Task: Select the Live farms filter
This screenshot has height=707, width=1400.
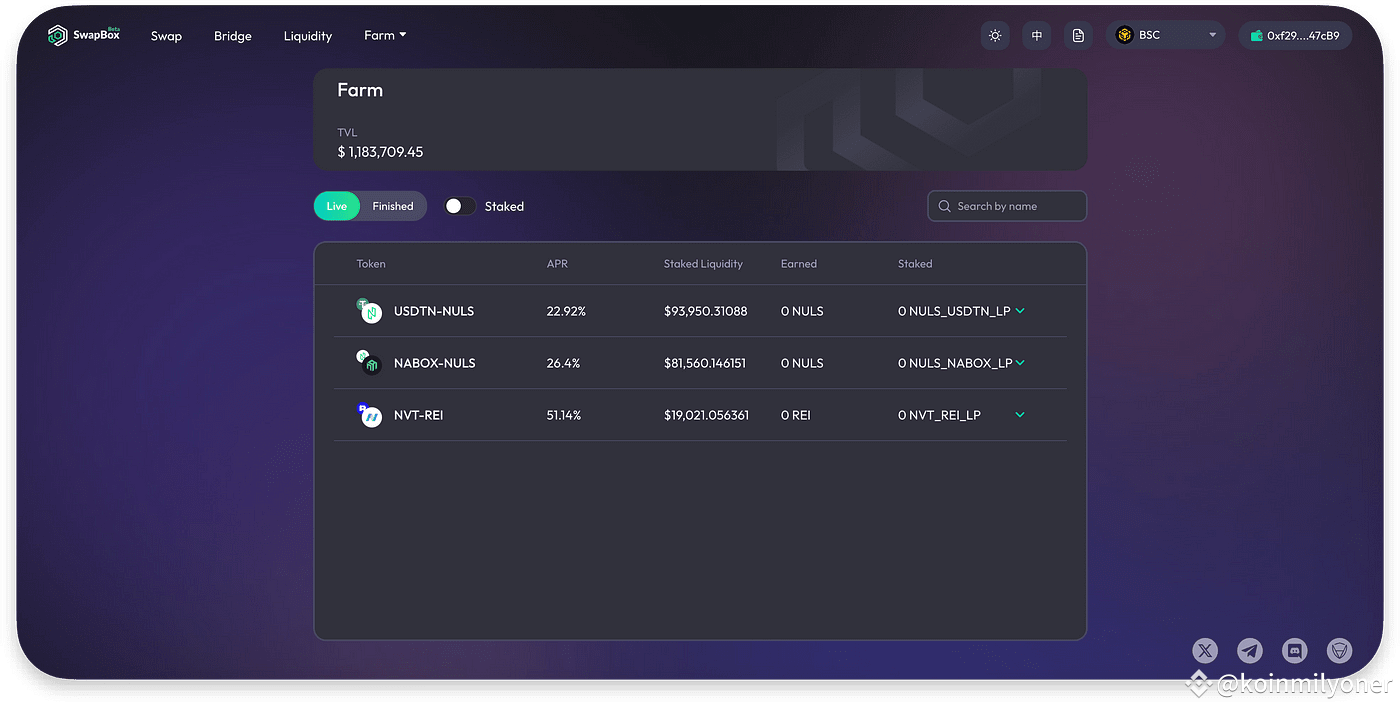Action: (x=337, y=206)
